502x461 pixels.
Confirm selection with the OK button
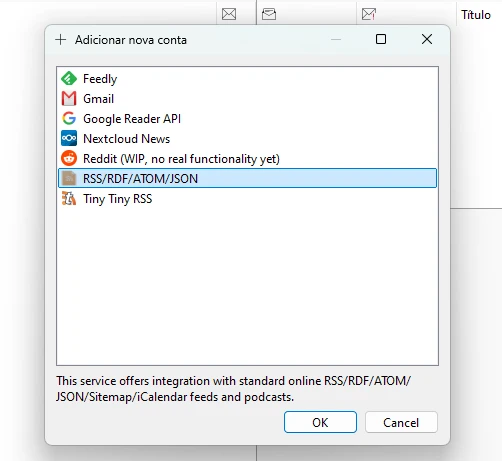pos(320,422)
